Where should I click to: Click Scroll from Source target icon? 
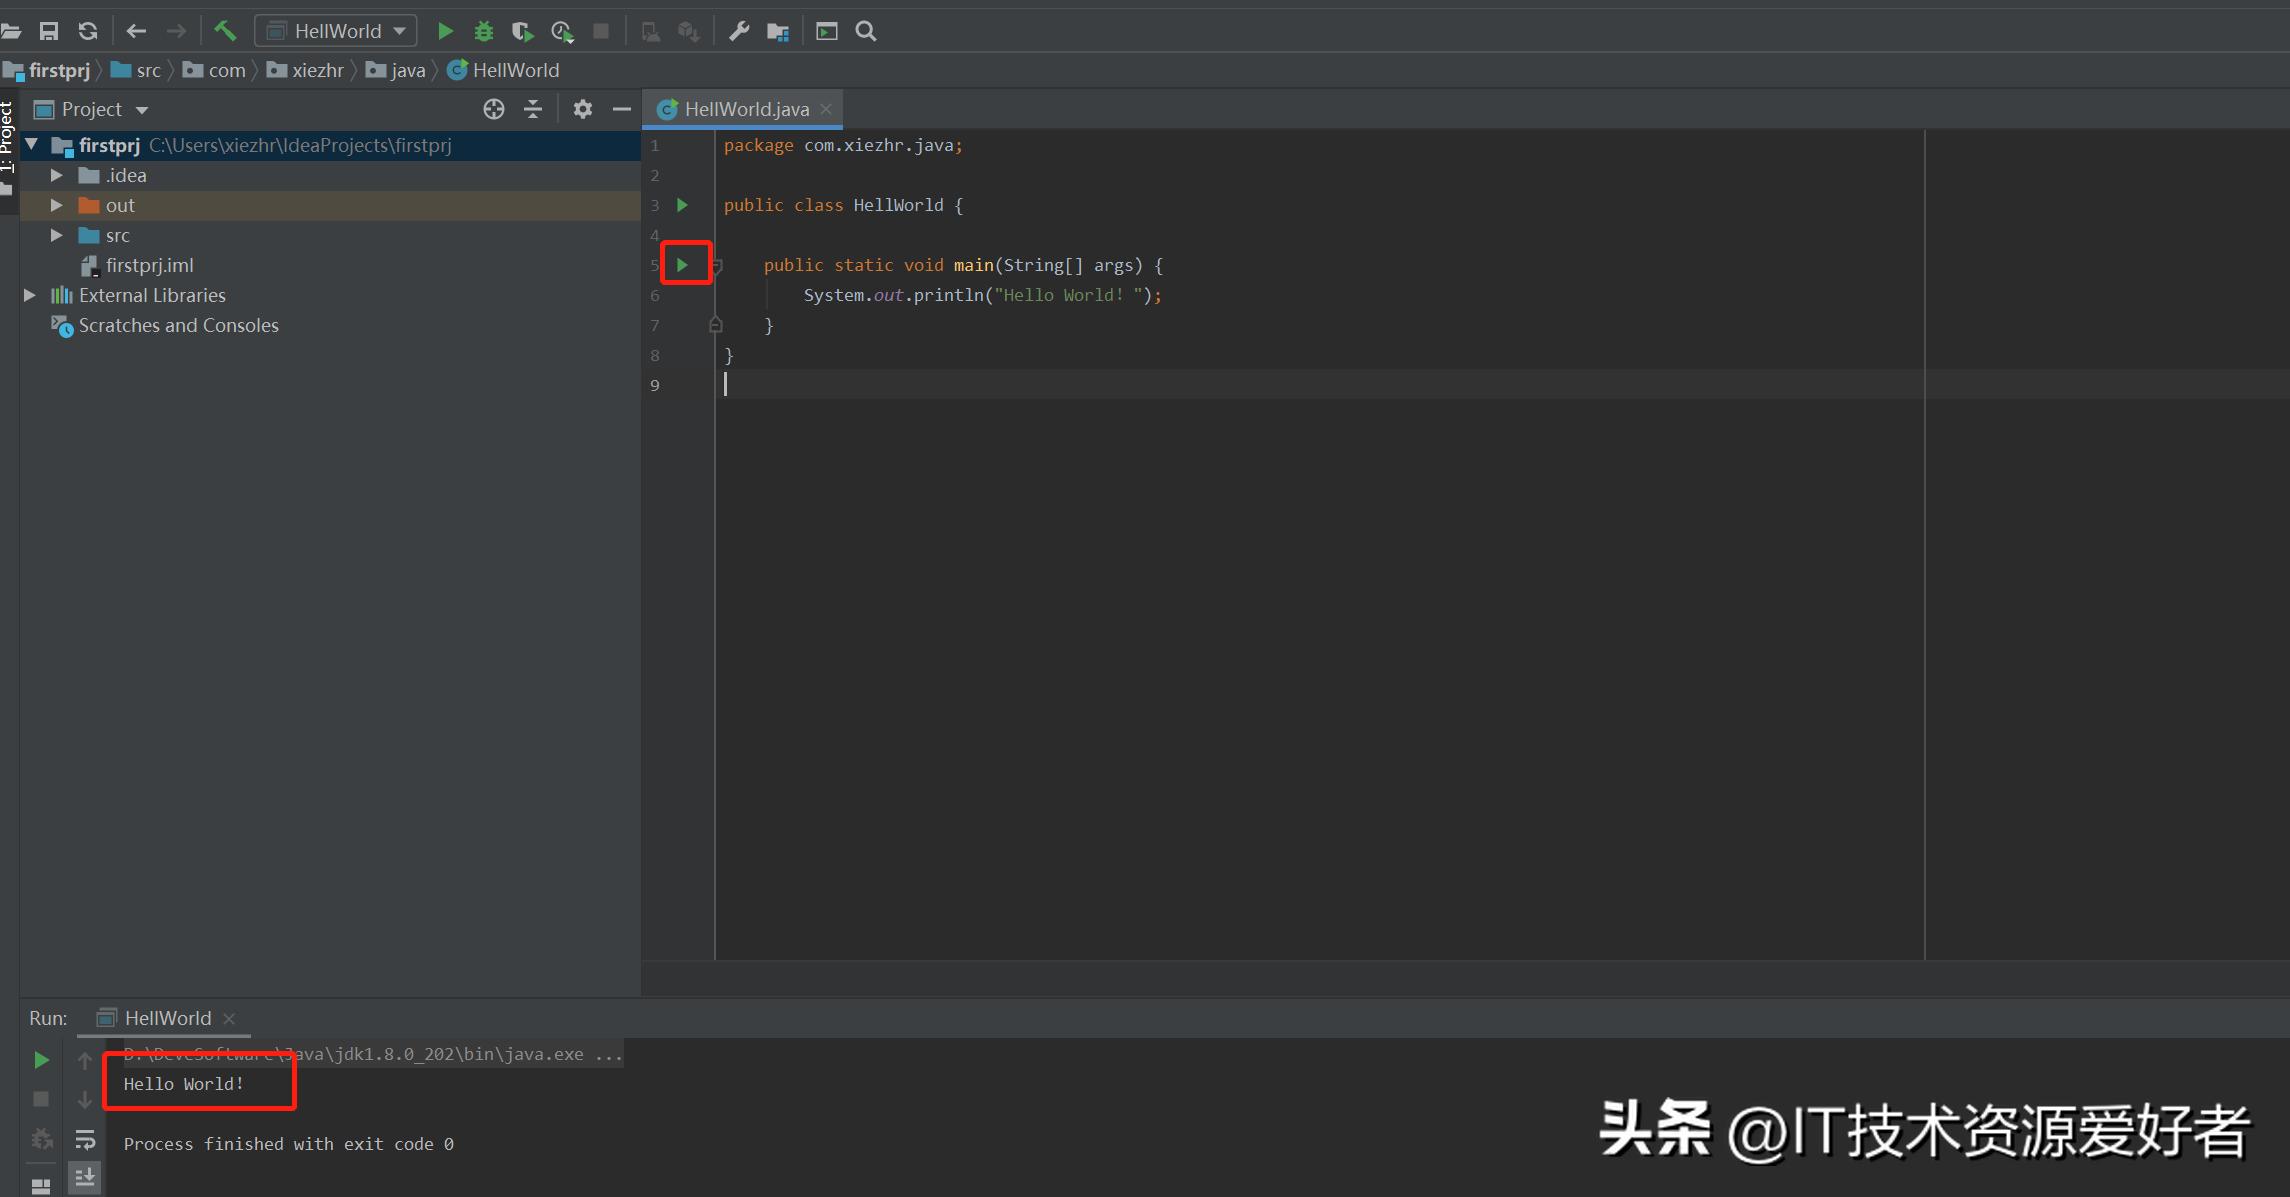point(493,109)
